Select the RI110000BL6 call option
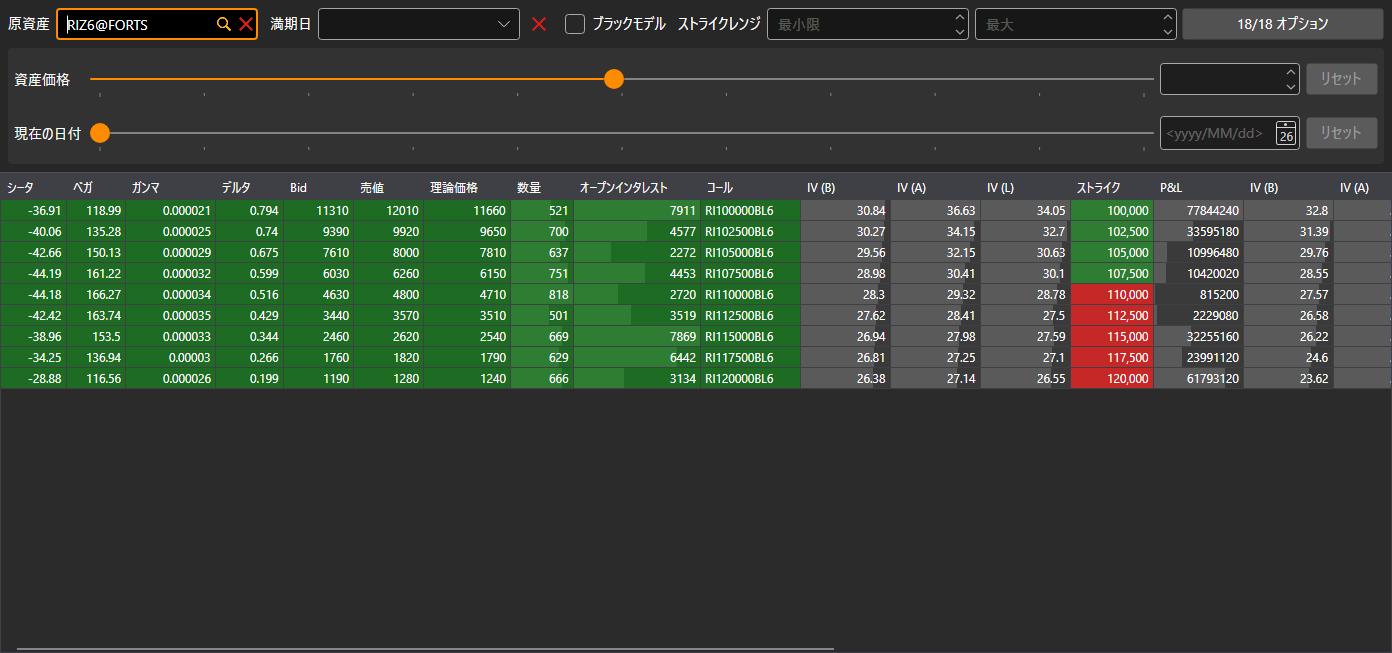The height and width of the screenshot is (653, 1392). click(750, 294)
